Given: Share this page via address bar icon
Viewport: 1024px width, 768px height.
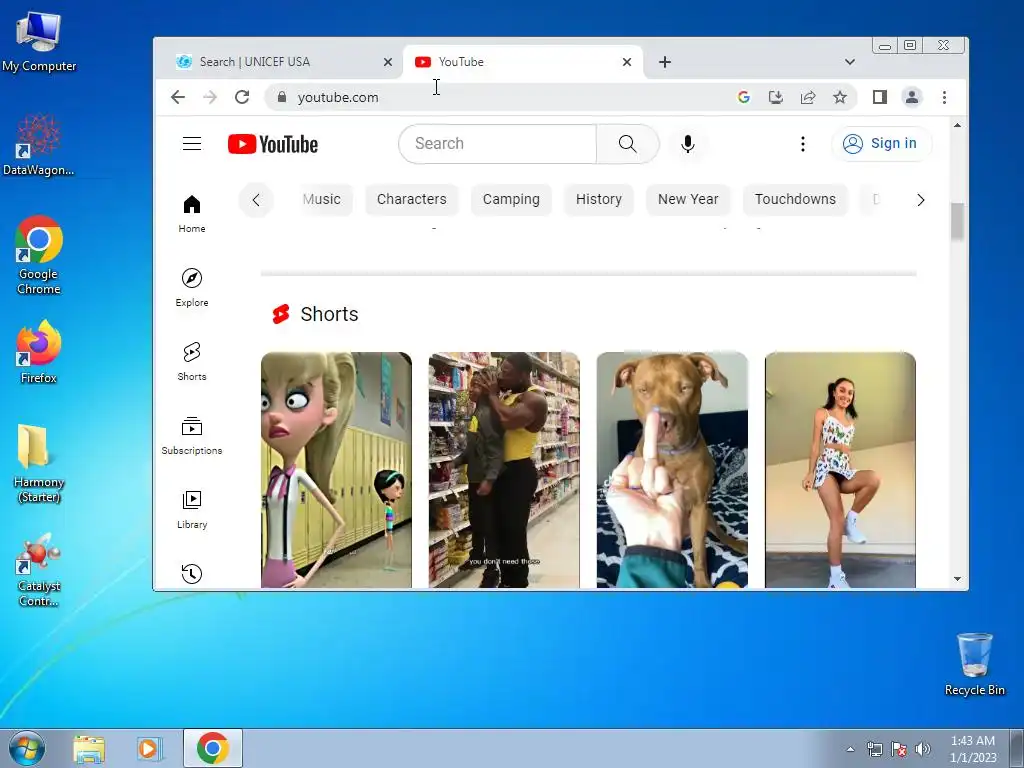Looking at the screenshot, I should coord(808,97).
